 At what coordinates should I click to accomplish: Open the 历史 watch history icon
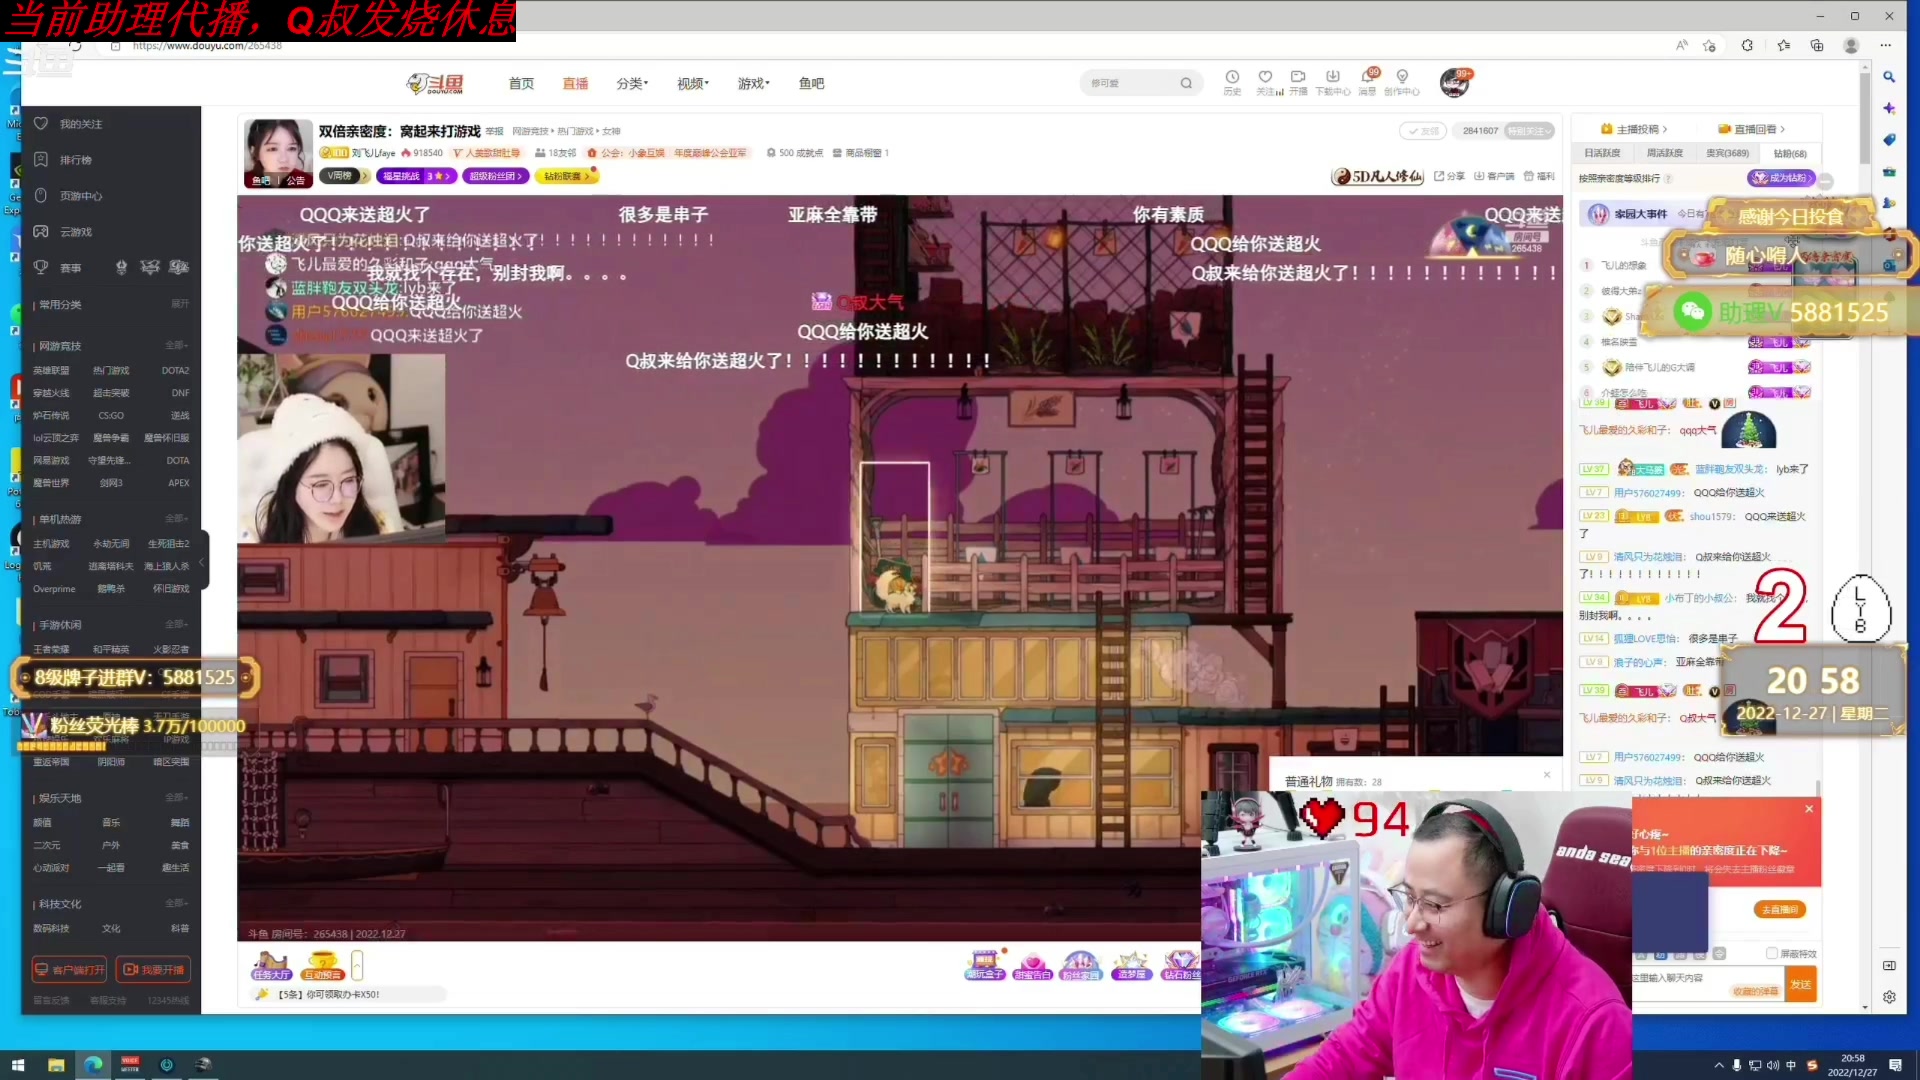(x=1232, y=78)
